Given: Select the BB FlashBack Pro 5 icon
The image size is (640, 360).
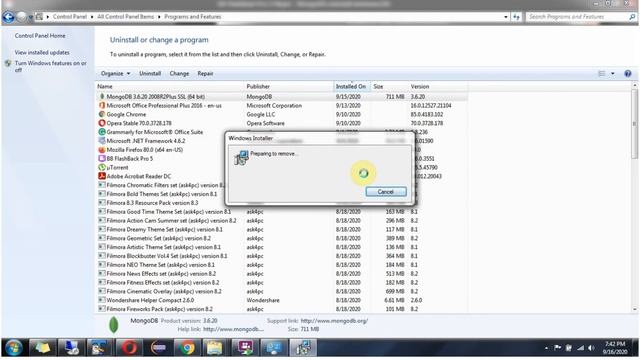Looking at the screenshot, I should (102, 158).
